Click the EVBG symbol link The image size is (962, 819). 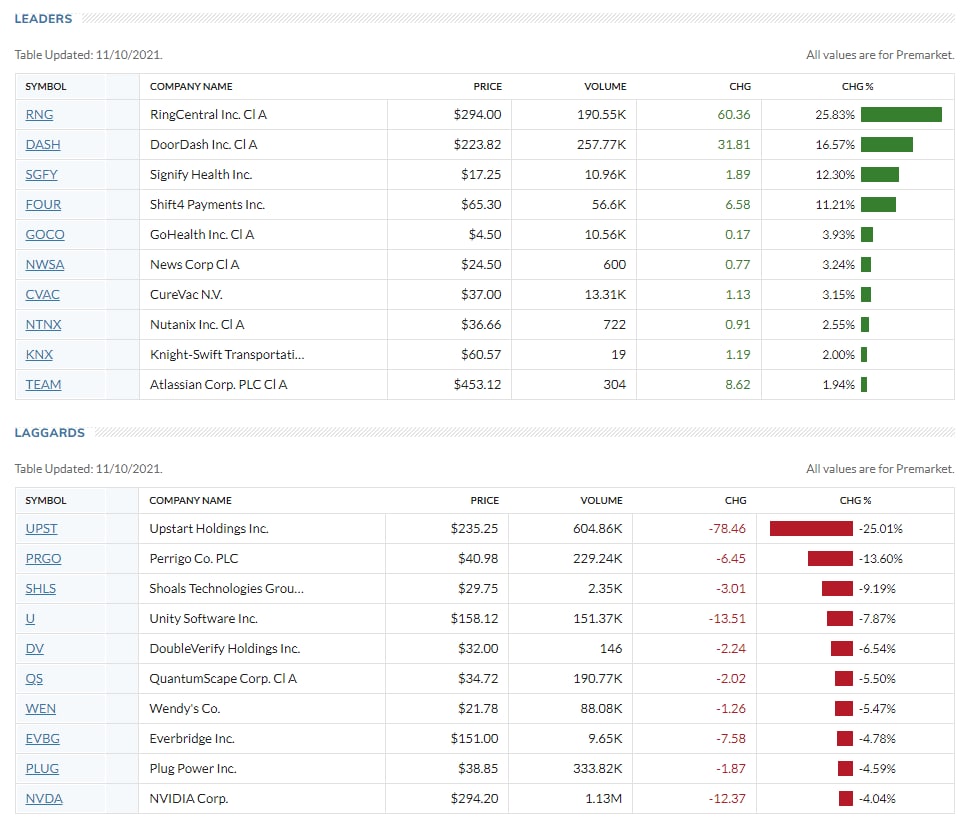coord(42,739)
